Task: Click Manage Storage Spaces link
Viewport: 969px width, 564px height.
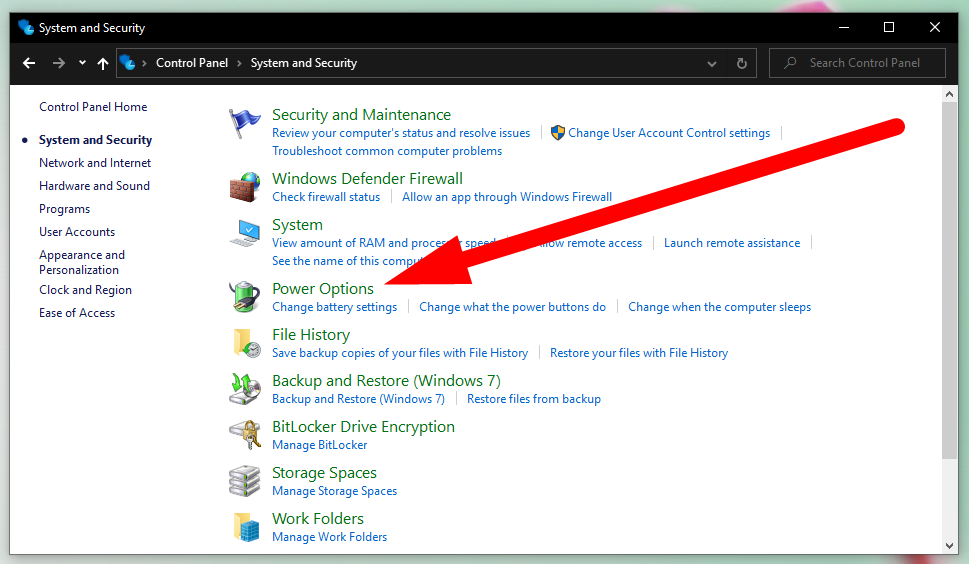Action: [x=334, y=491]
